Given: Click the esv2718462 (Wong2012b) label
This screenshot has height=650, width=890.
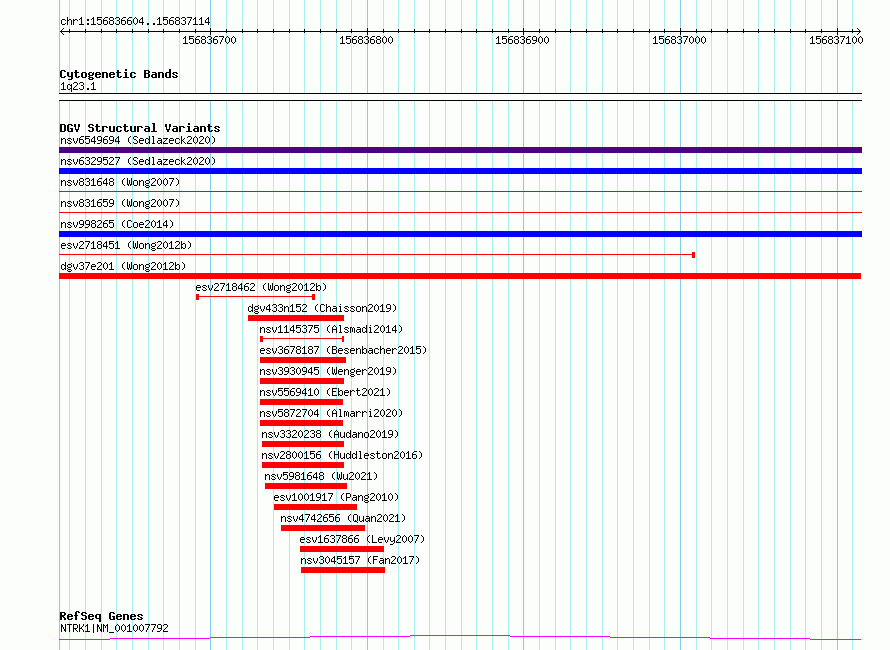Looking at the screenshot, I should click(261, 287).
